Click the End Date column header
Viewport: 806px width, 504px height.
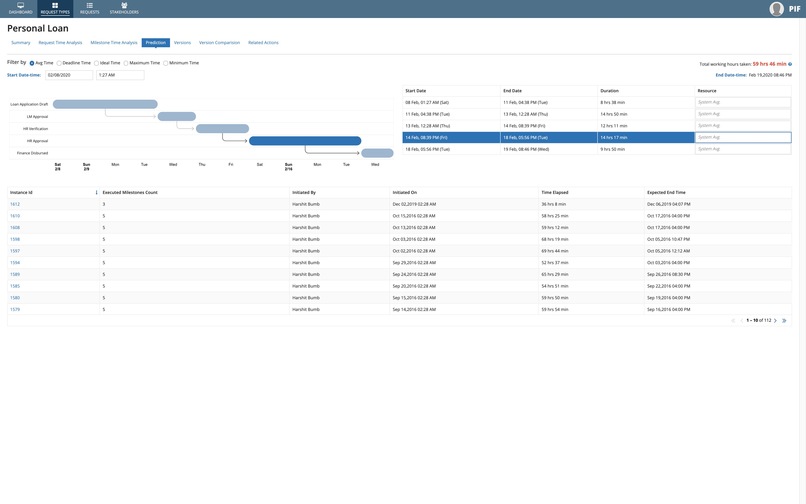[512, 91]
